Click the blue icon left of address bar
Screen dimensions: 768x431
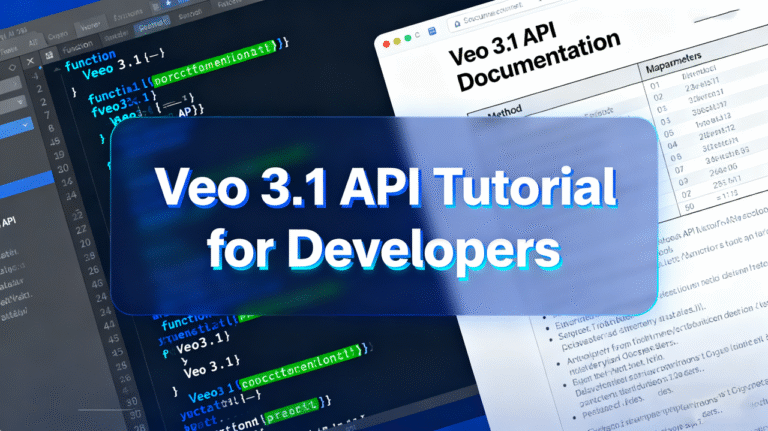[432, 33]
